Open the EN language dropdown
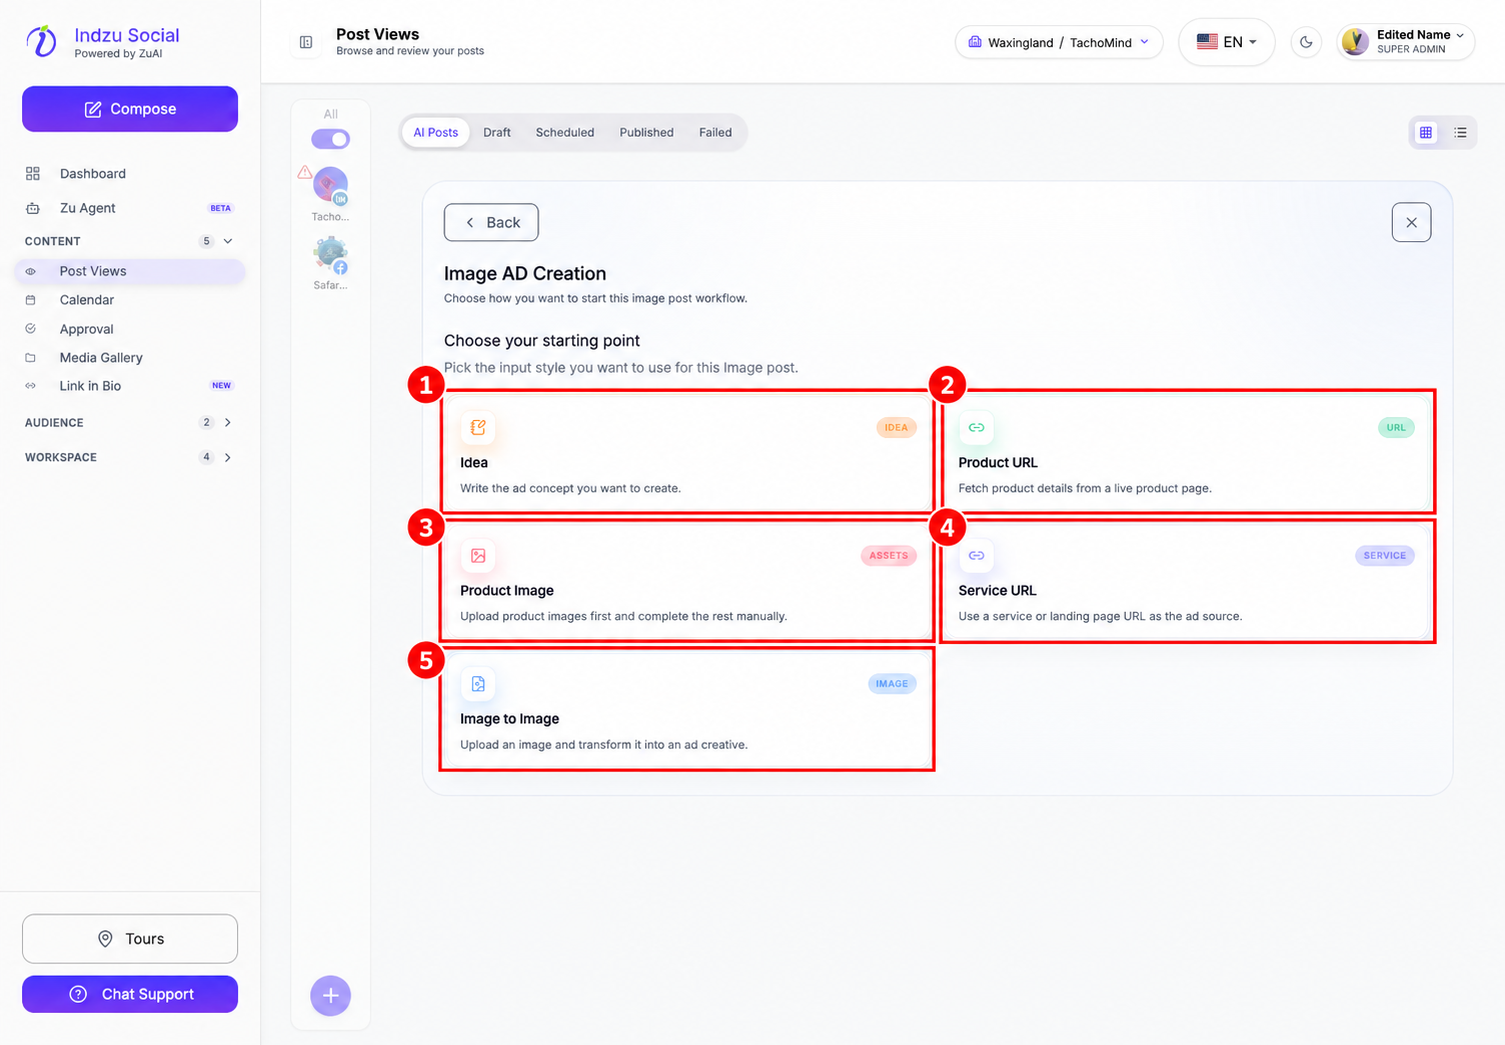The width and height of the screenshot is (1505, 1045). point(1227,42)
